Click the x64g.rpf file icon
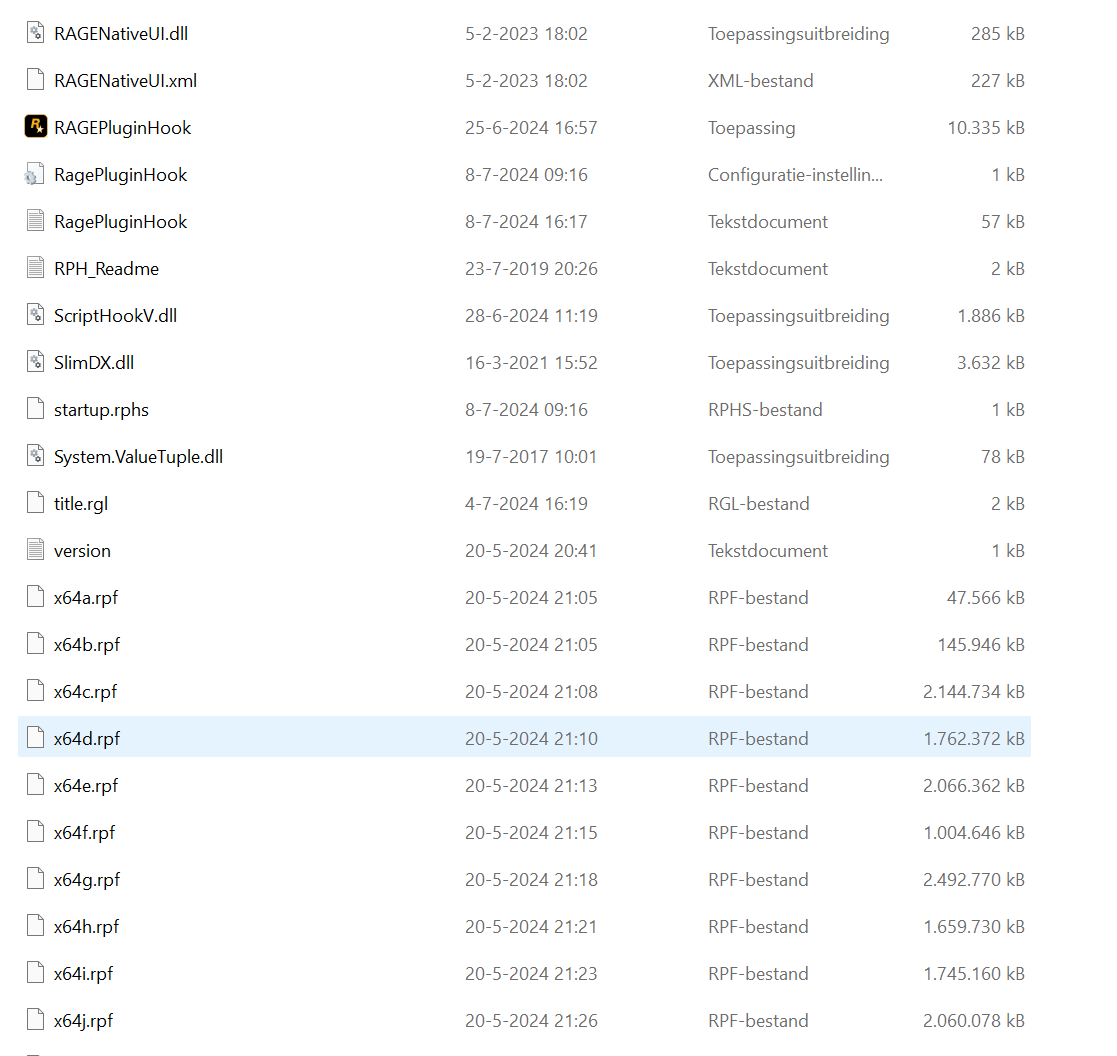Viewport: 1117px width, 1056px height. click(36, 879)
